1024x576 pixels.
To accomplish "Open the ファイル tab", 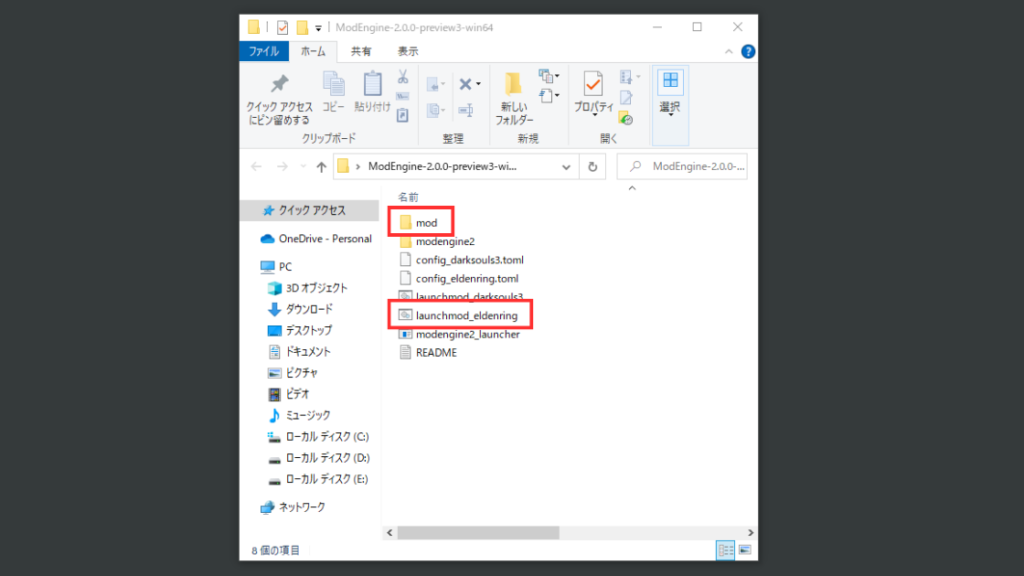I will [264, 51].
